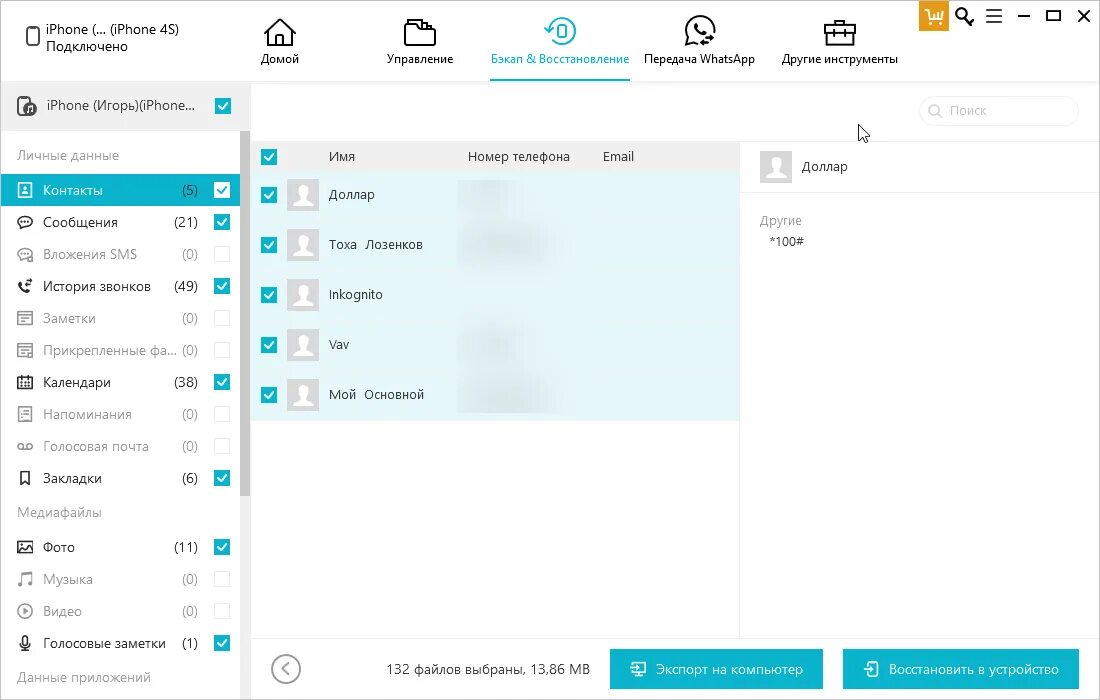The image size is (1100, 700).
Task: Open the Сообщения (21) category
Action: (x=120, y=222)
